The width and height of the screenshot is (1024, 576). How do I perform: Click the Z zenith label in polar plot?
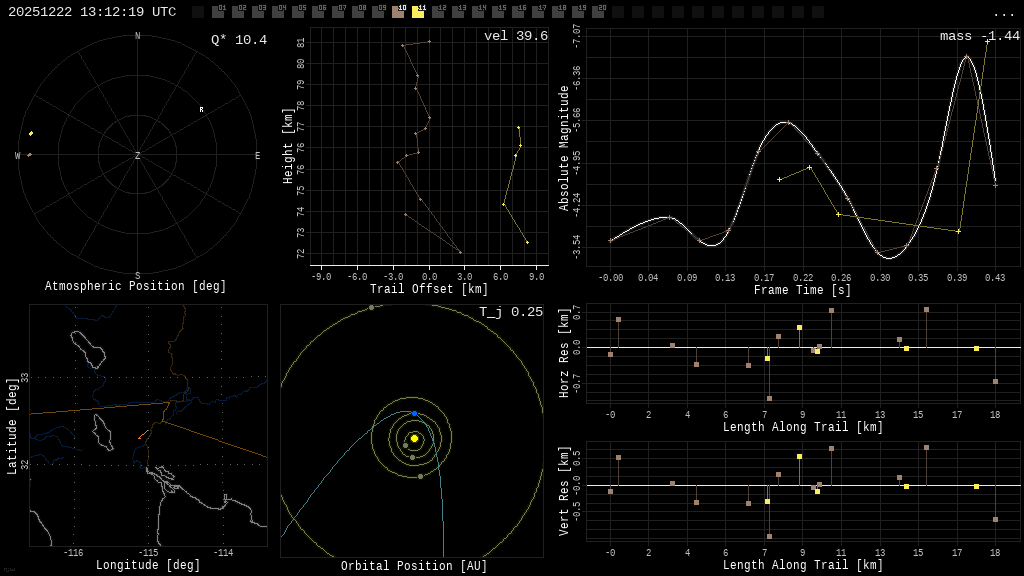tap(137, 155)
